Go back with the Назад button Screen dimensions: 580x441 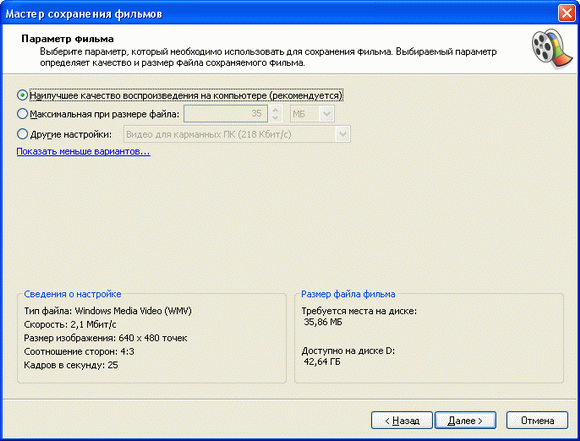coord(402,421)
